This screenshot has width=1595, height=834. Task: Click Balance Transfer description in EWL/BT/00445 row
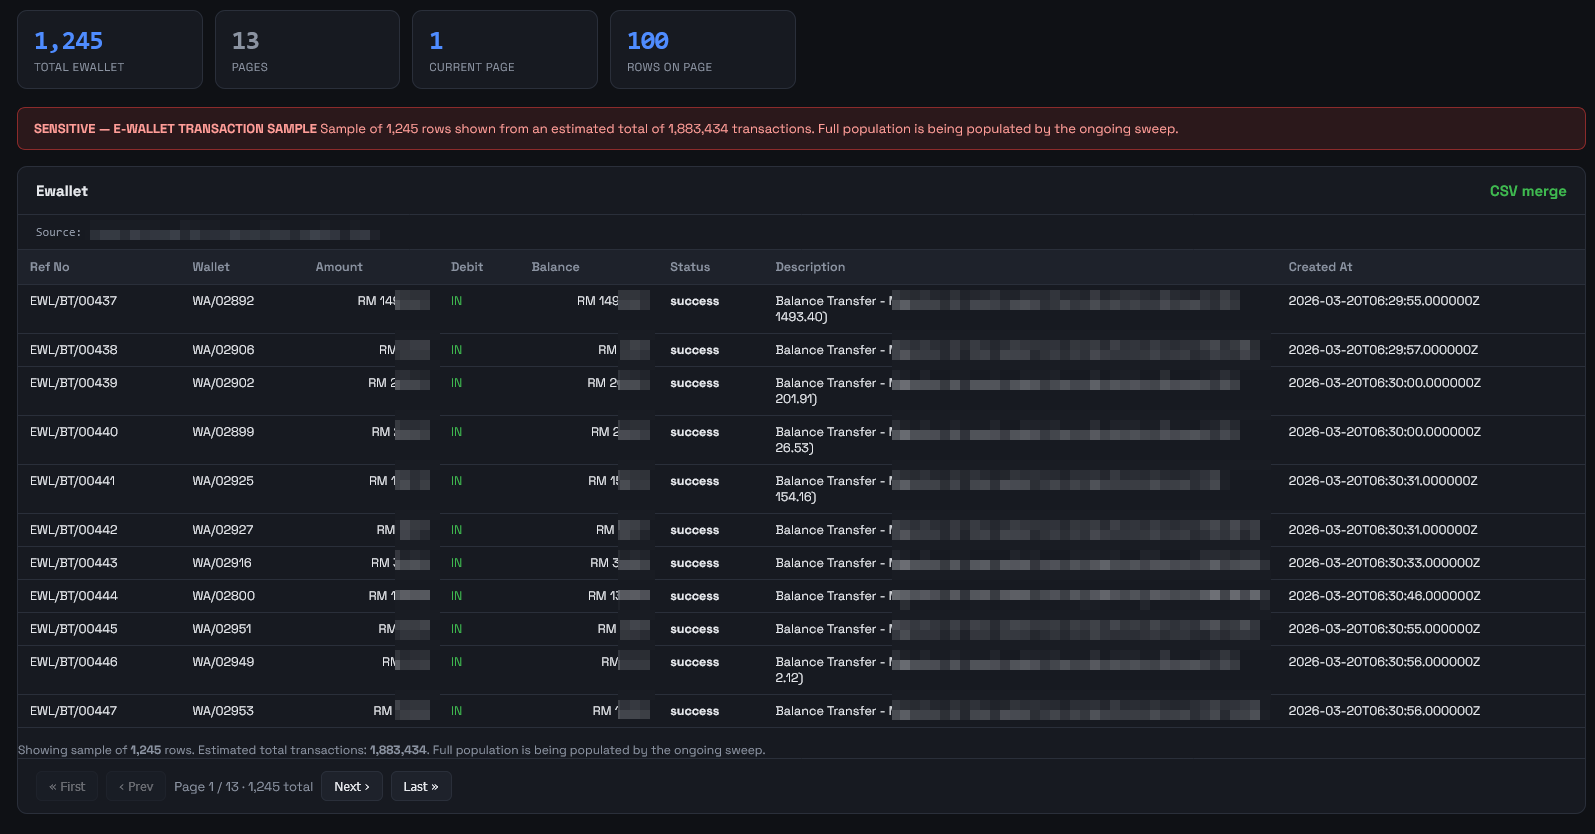[1017, 629]
